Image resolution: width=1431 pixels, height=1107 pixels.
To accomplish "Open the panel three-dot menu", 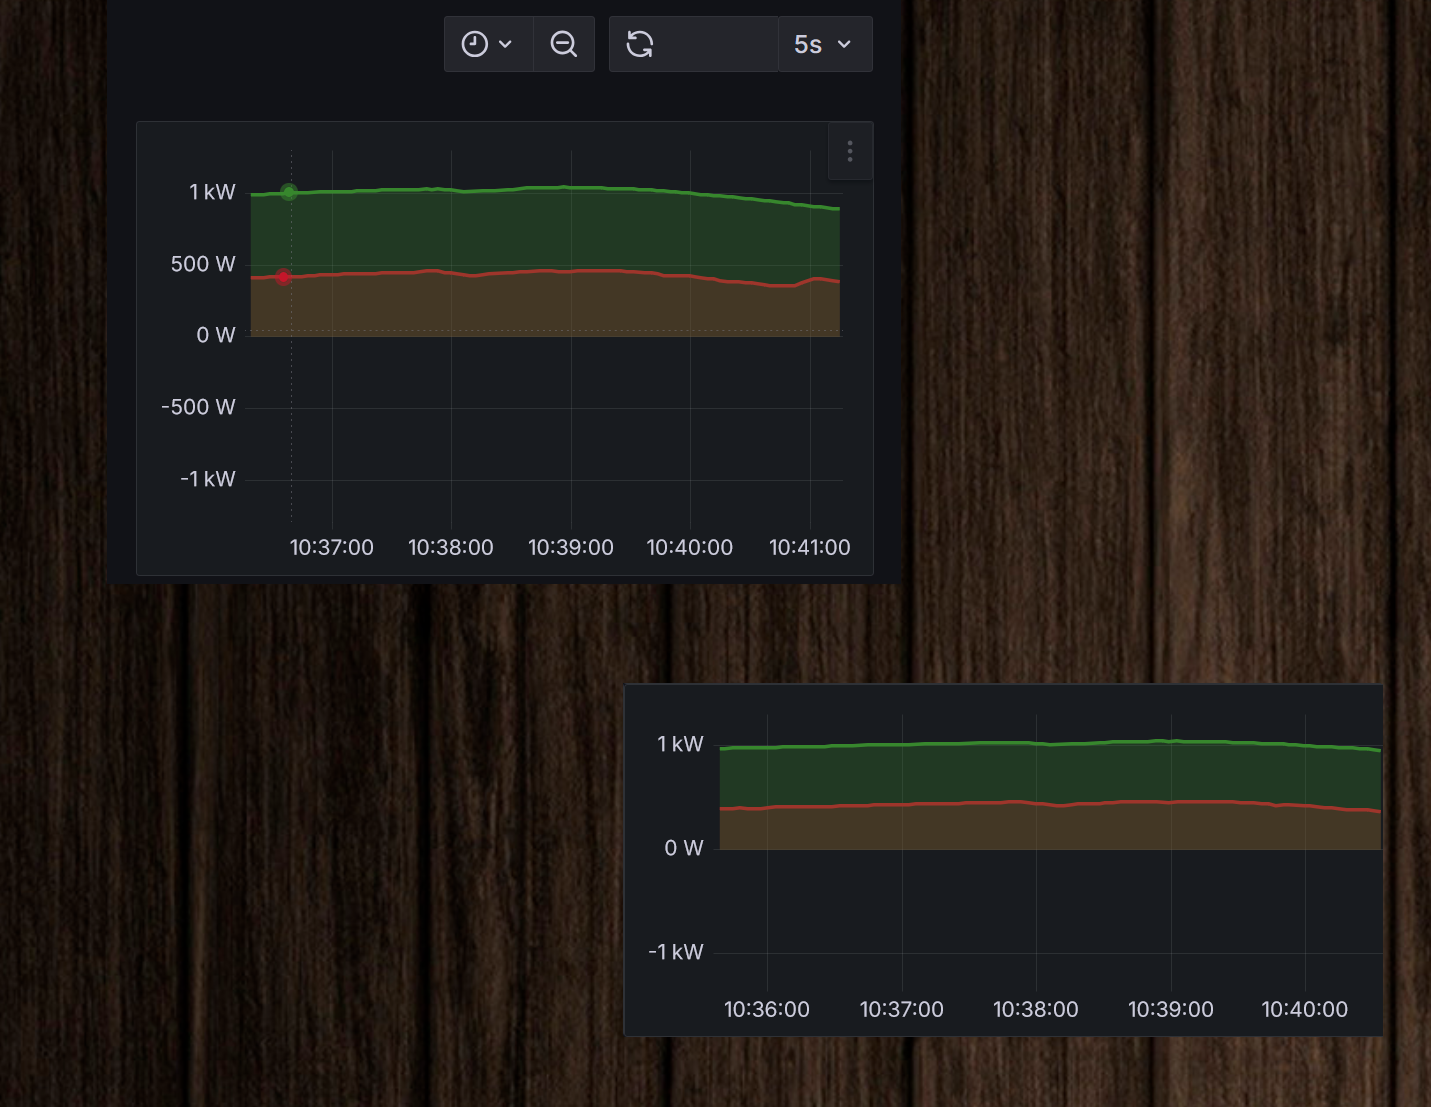I will 850,151.
